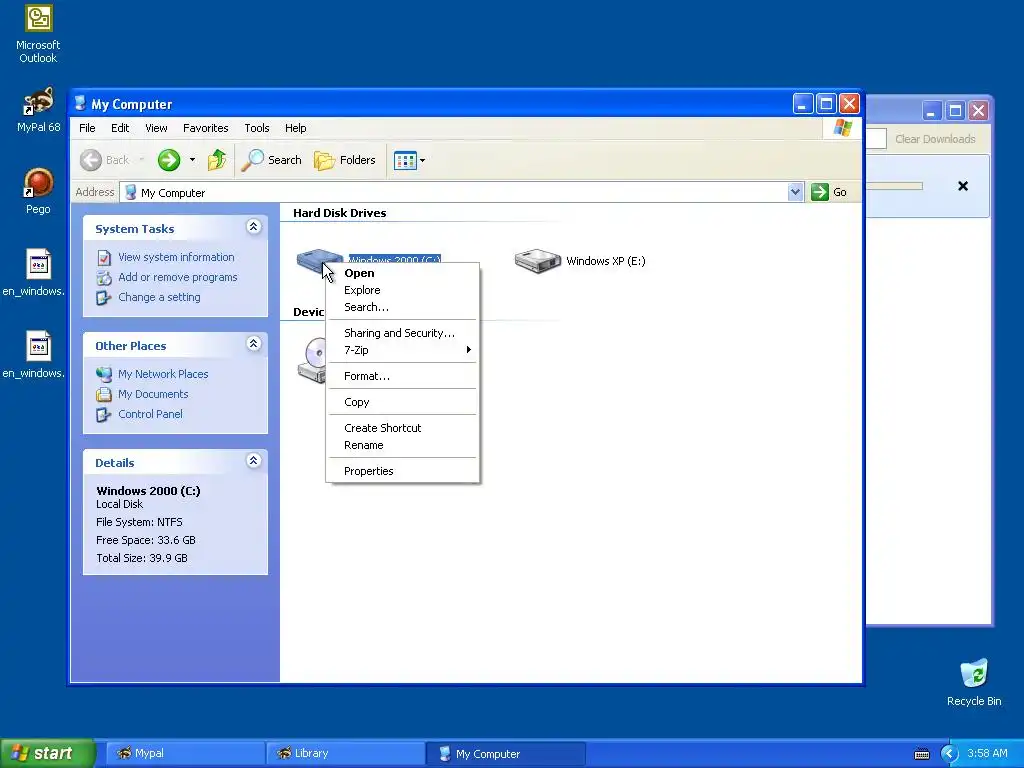Choose Format... from context menu
Screen dimensions: 1024x768
click(x=402, y=376)
